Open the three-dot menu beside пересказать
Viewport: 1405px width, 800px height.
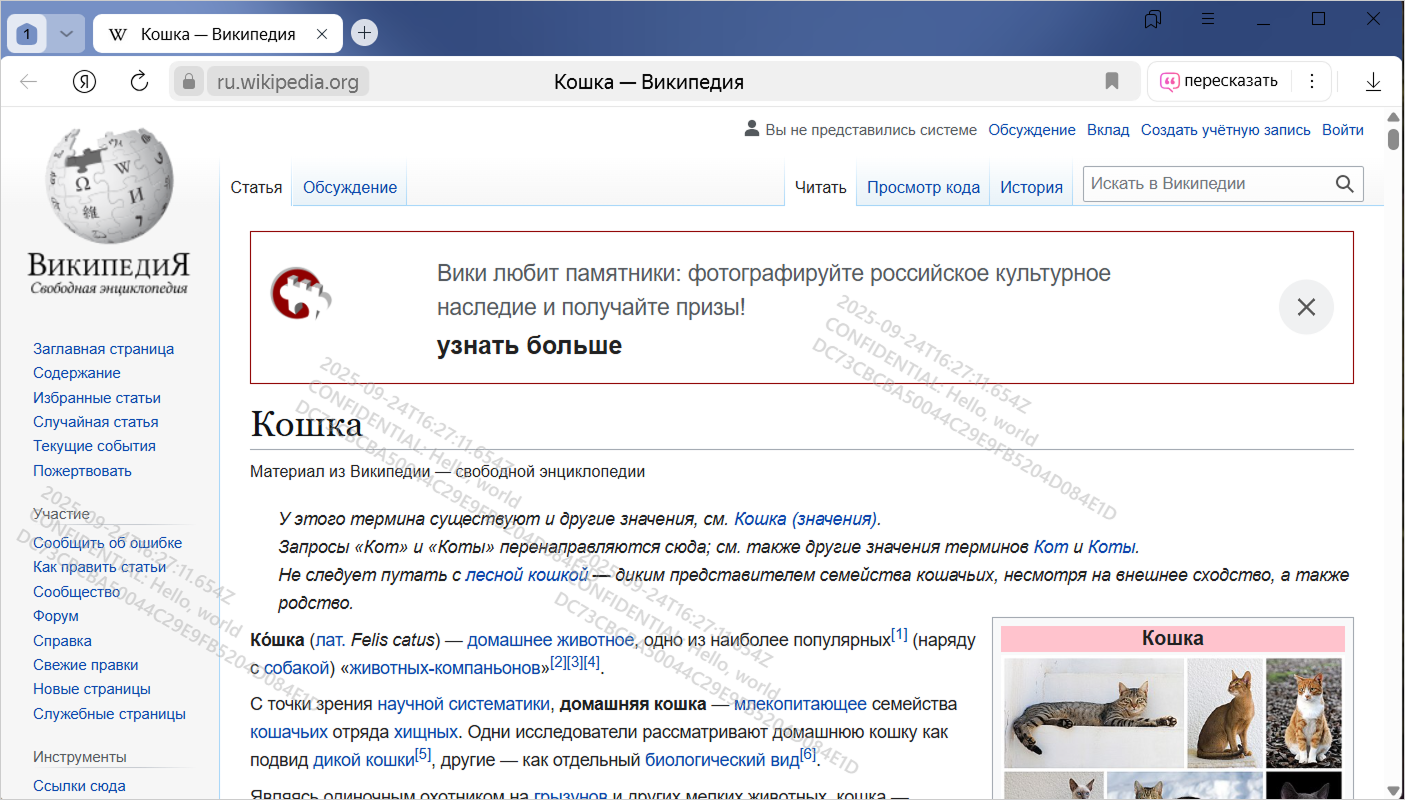(x=1312, y=82)
